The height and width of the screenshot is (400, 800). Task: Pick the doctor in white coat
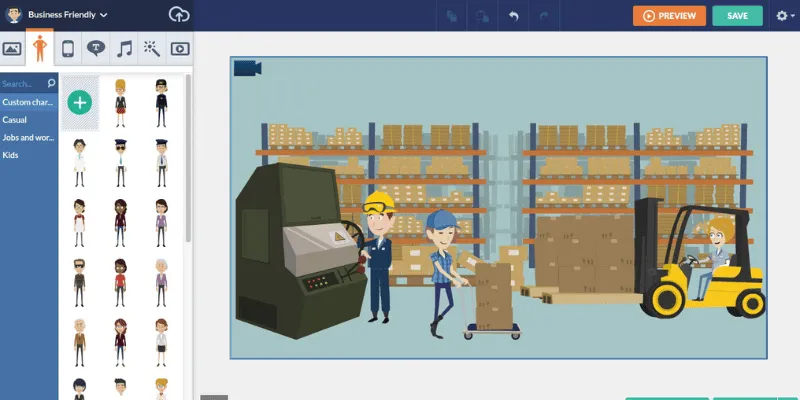coord(79,163)
